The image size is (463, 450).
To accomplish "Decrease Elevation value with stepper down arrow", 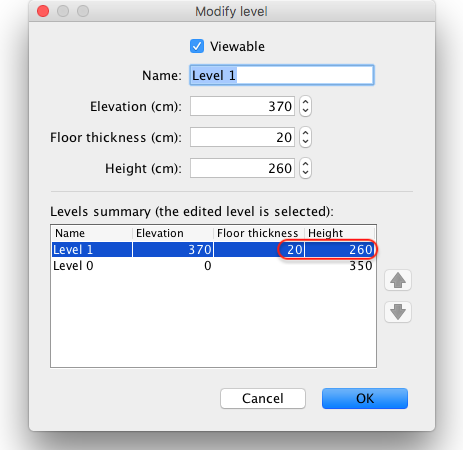I will [305, 111].
